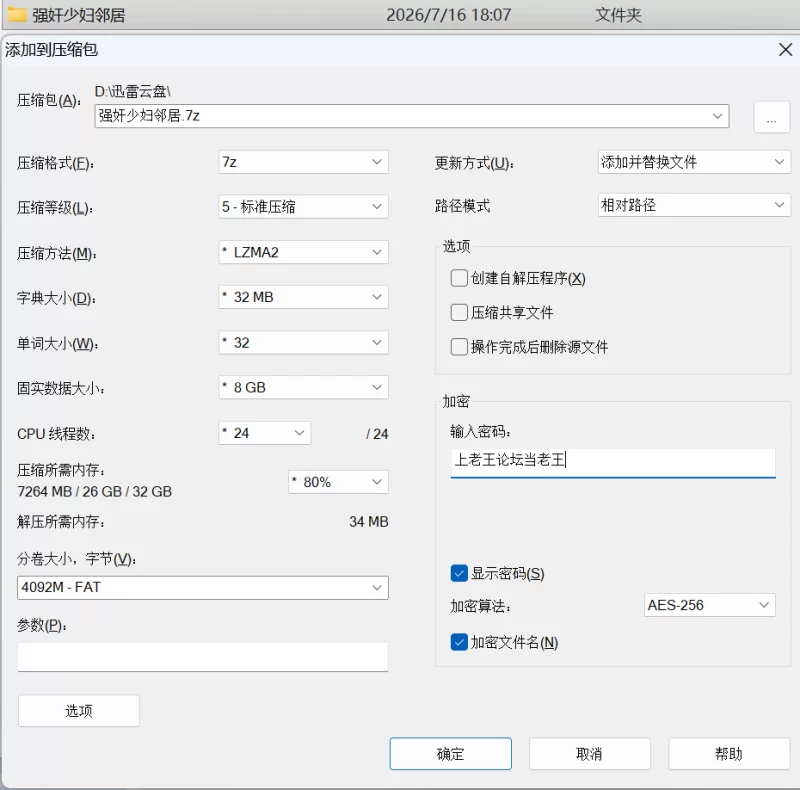The image size is (800, 790).
Task: Click the 文件夹 type cell in the background list
Action: (618, 15)
